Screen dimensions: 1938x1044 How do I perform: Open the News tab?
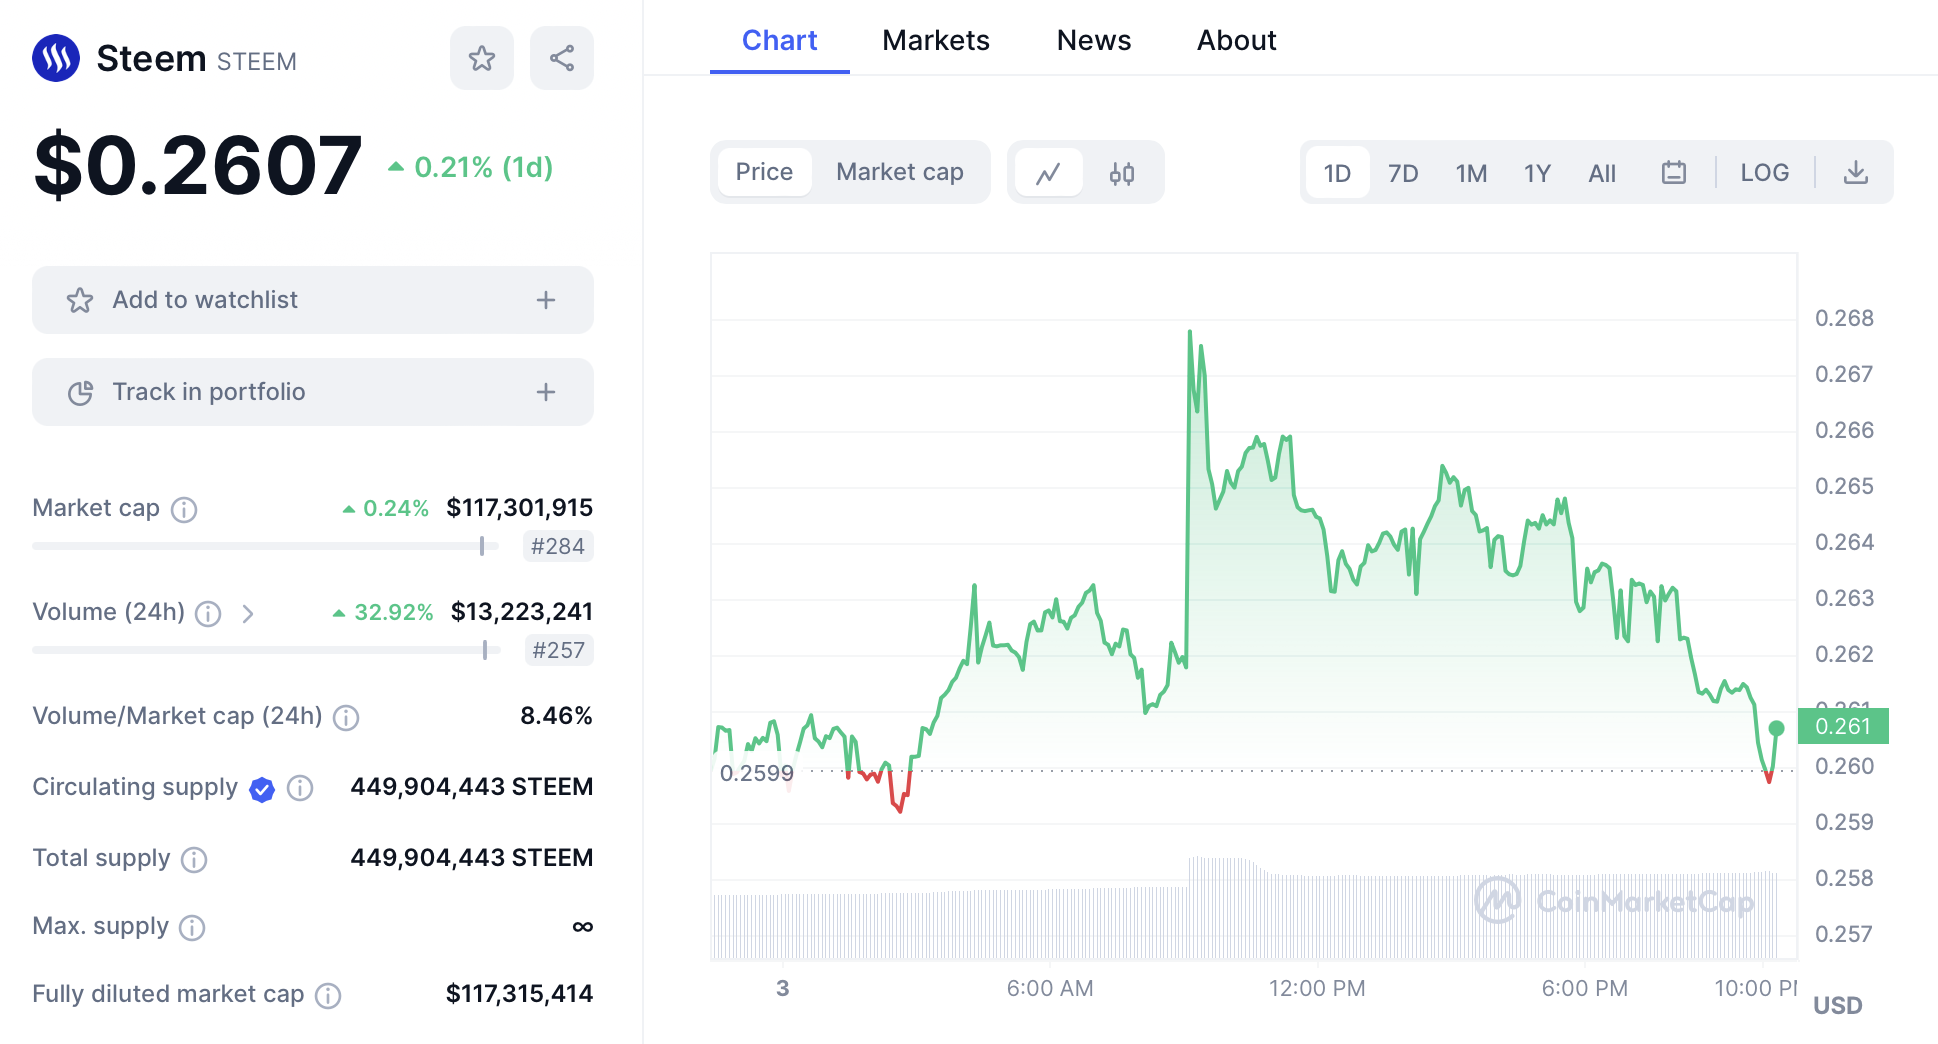(1093, 41)
